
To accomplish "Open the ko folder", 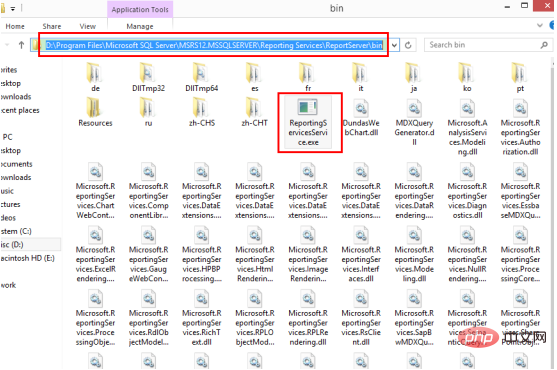I will (467, 77).
